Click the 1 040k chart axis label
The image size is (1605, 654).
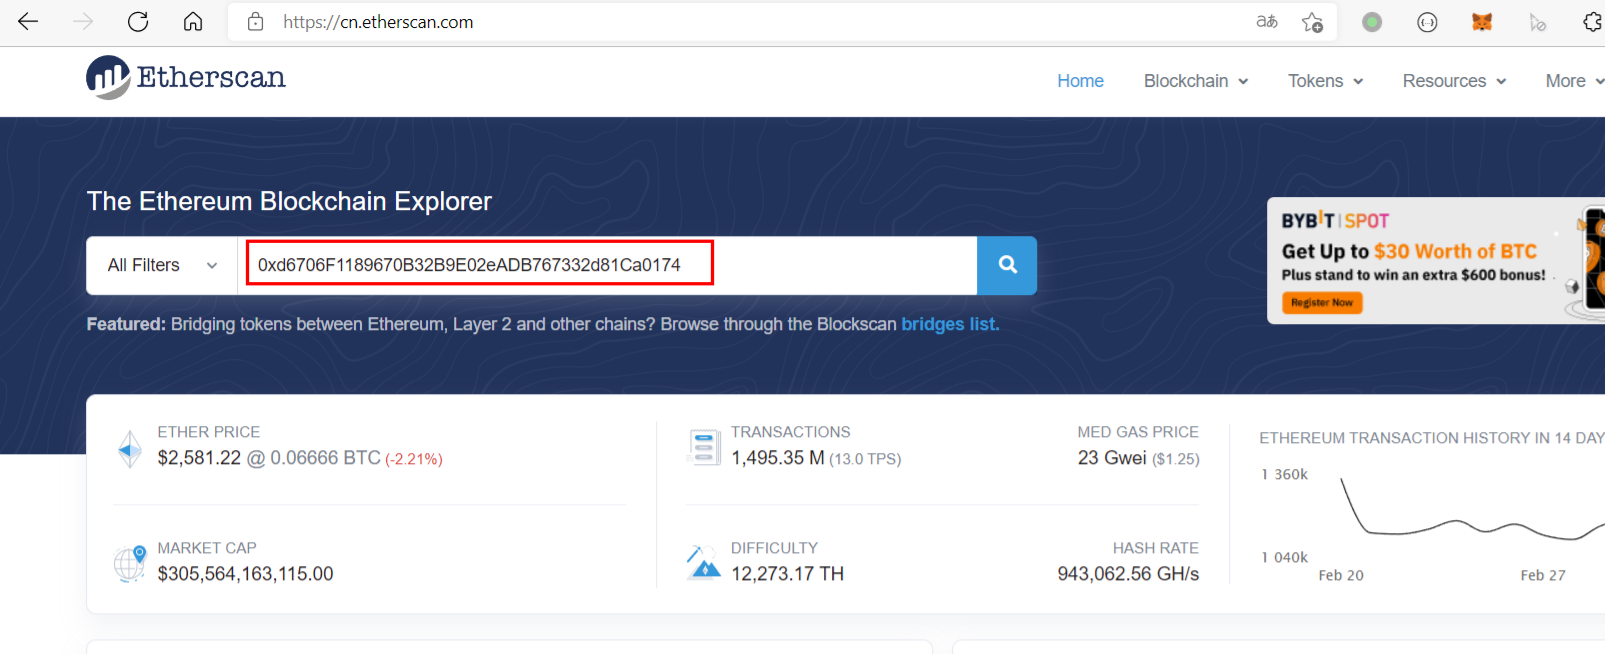tap(1285, 557)
